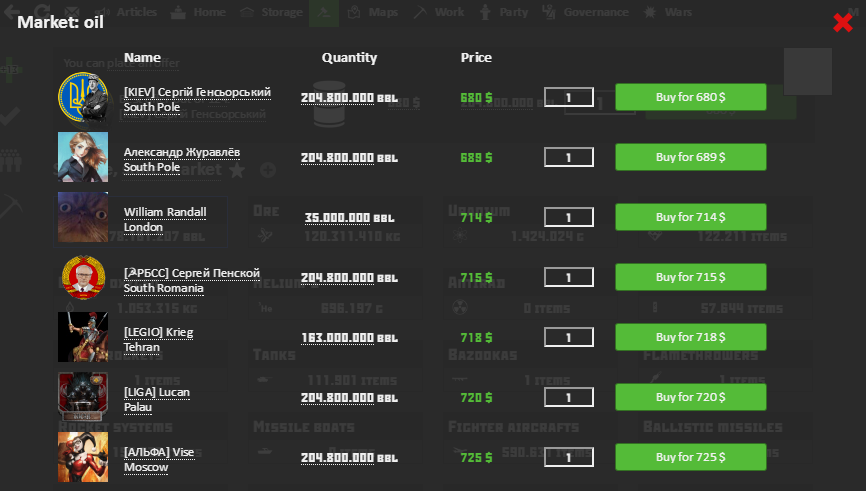Click Buy for 718 $ button
Image resolution: width=866 pixels, height=491 pixels.
pyautogui.click(x=690, y=337)
